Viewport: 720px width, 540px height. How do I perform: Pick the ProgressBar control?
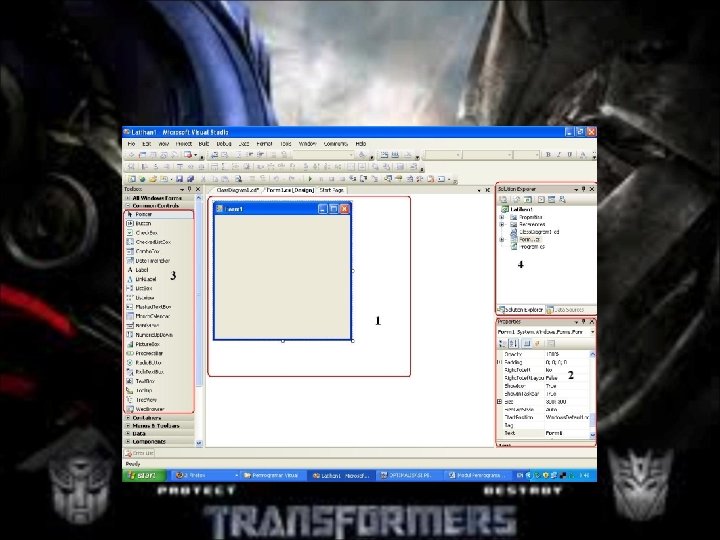pos(159,353)
